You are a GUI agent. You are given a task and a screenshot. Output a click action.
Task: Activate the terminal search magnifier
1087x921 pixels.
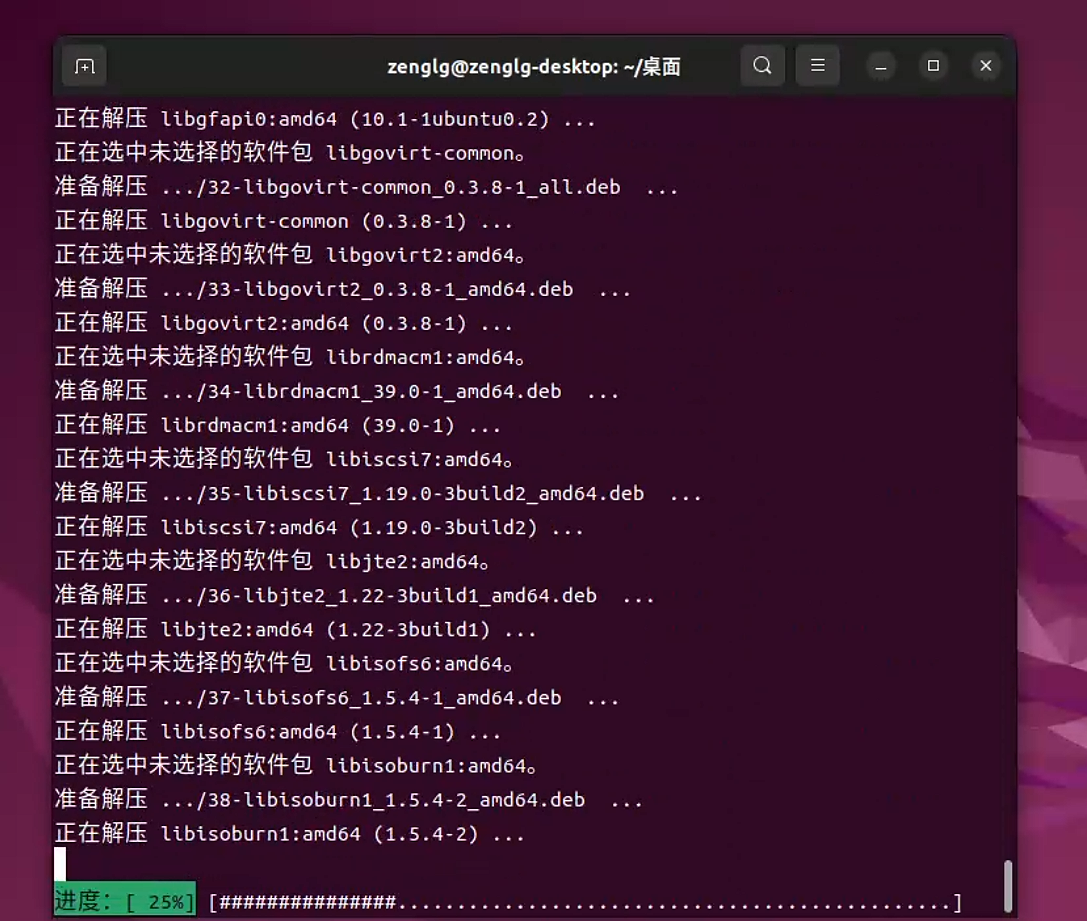(x=762, y=65)
